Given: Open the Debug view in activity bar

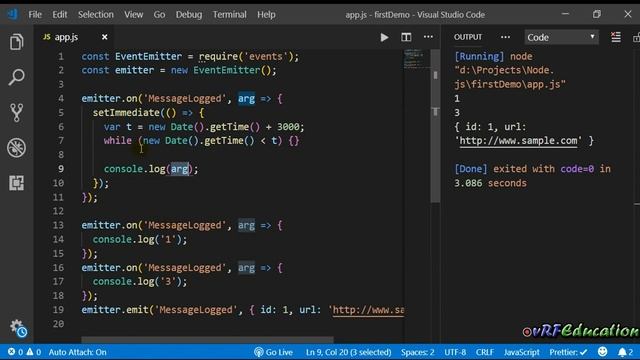Looking at the screenshot, I should click(16, 148).
